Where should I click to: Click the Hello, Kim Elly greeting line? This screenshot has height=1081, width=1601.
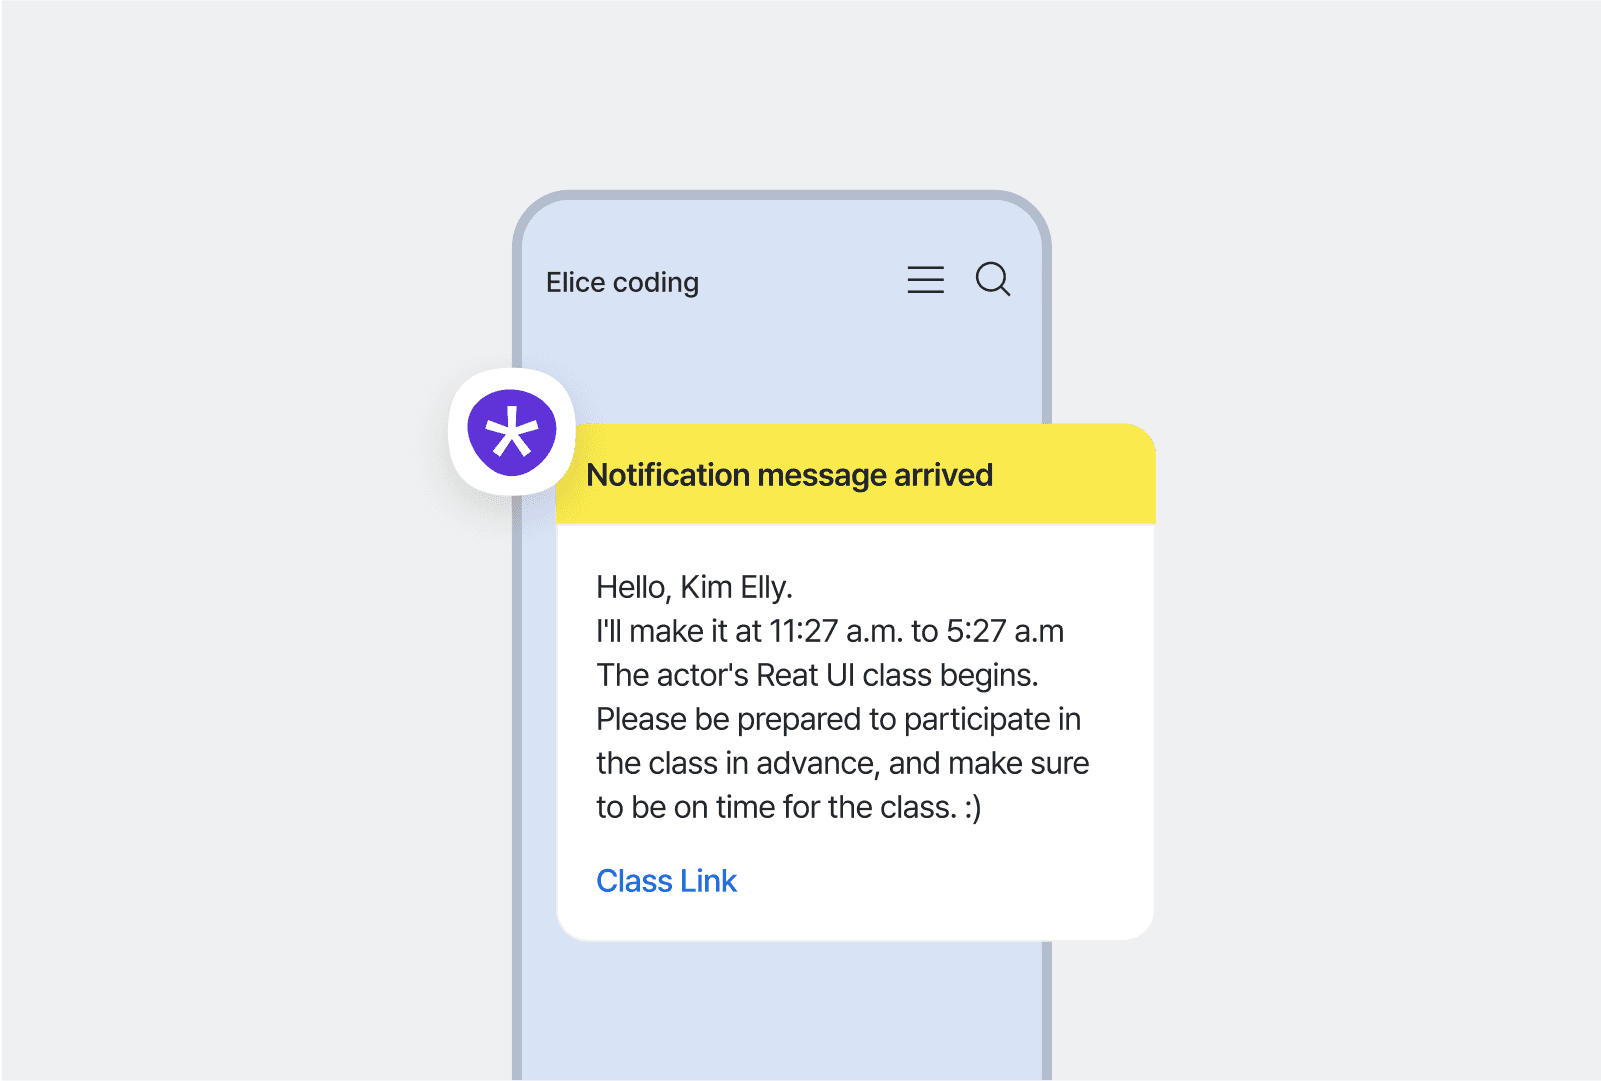coord(694,587)
